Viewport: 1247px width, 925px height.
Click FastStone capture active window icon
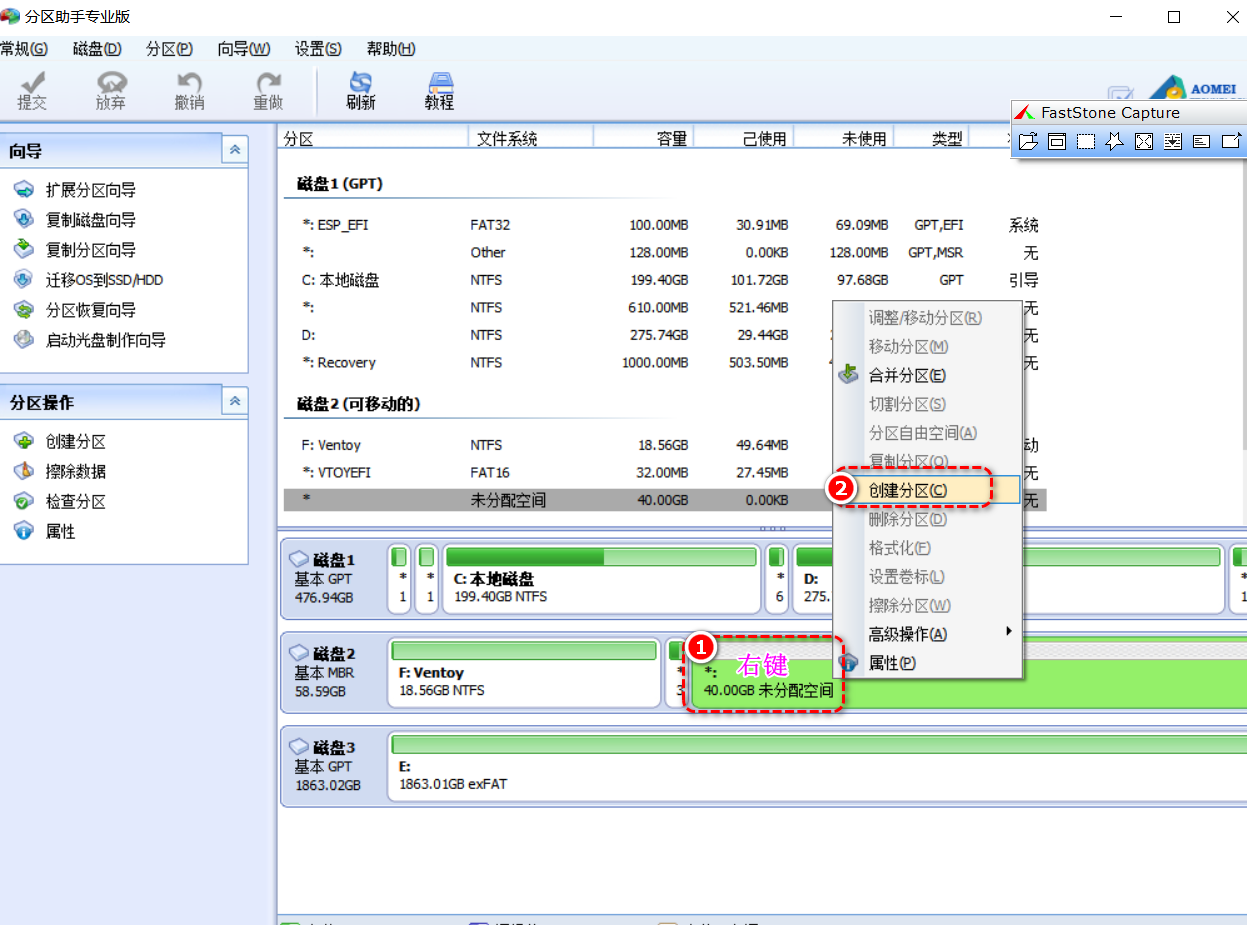(1056, 142)
